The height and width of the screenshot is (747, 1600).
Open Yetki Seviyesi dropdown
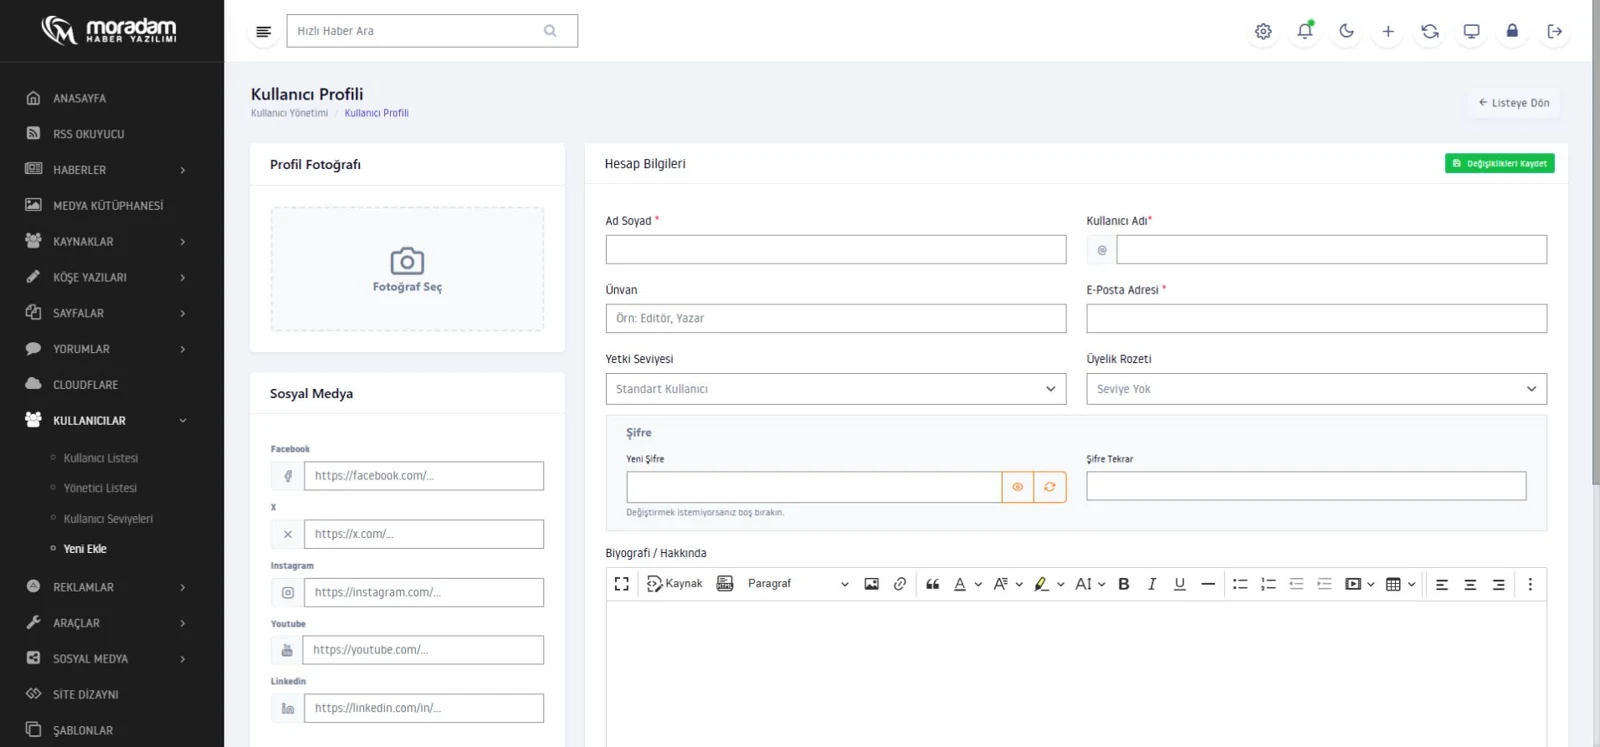(x=836, y=389)
